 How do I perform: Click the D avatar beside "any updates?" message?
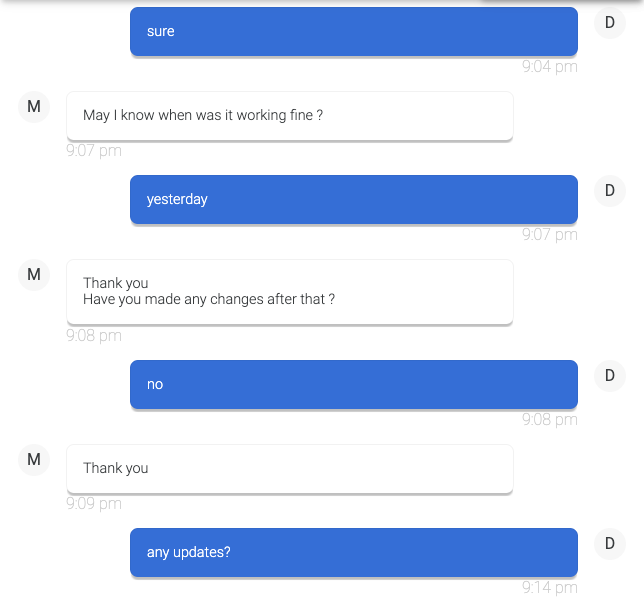click(x=610, y=543)
